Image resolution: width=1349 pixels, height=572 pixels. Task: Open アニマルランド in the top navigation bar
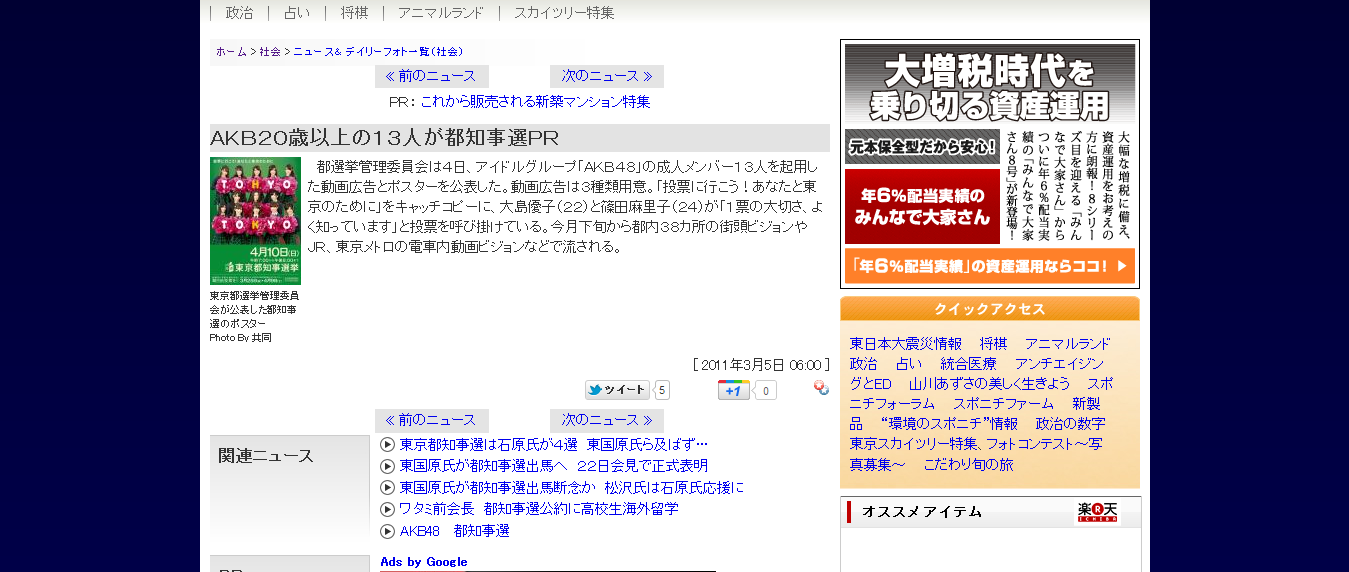[441, 13]
